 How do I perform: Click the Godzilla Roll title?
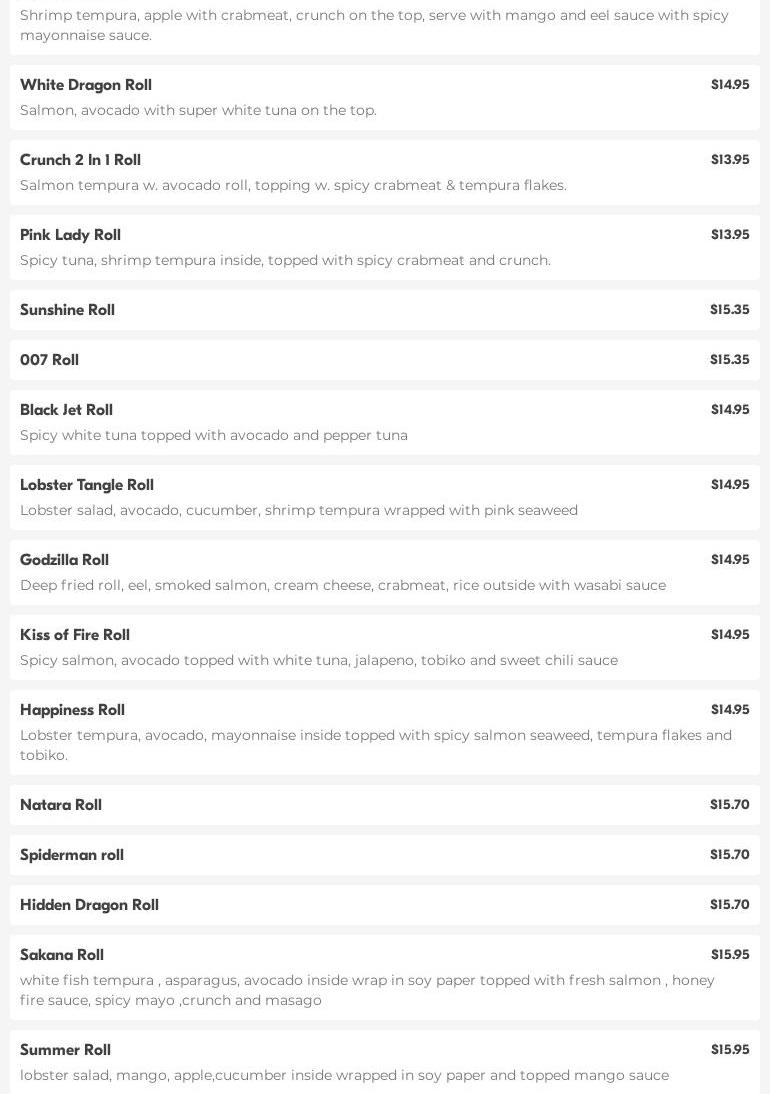click(x=64, y=560)
